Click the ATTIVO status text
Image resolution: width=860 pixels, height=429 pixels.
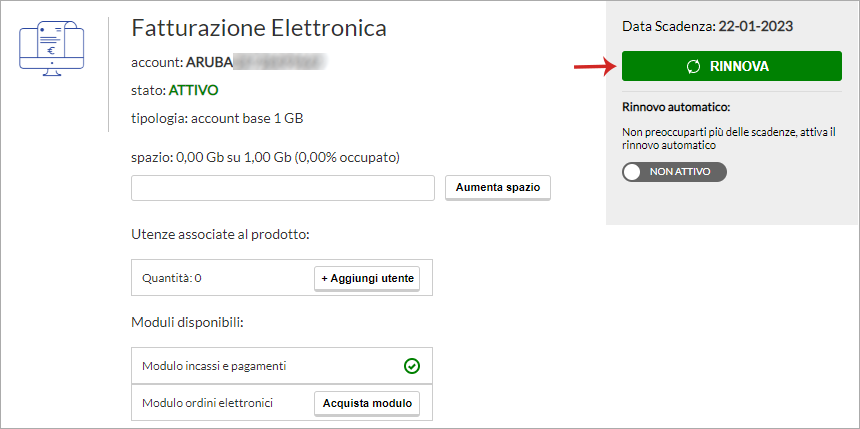193,90
